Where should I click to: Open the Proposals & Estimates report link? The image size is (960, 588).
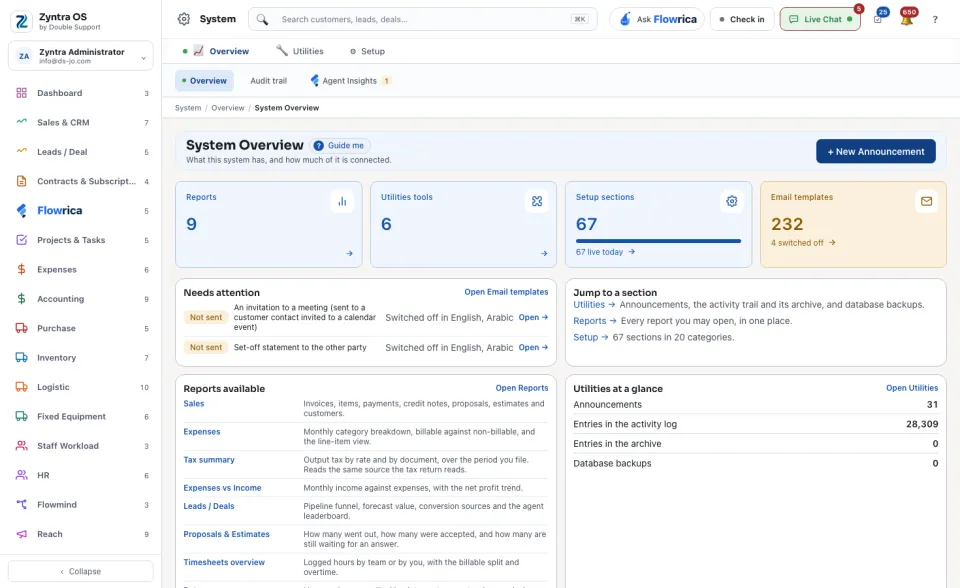[227, 535]
